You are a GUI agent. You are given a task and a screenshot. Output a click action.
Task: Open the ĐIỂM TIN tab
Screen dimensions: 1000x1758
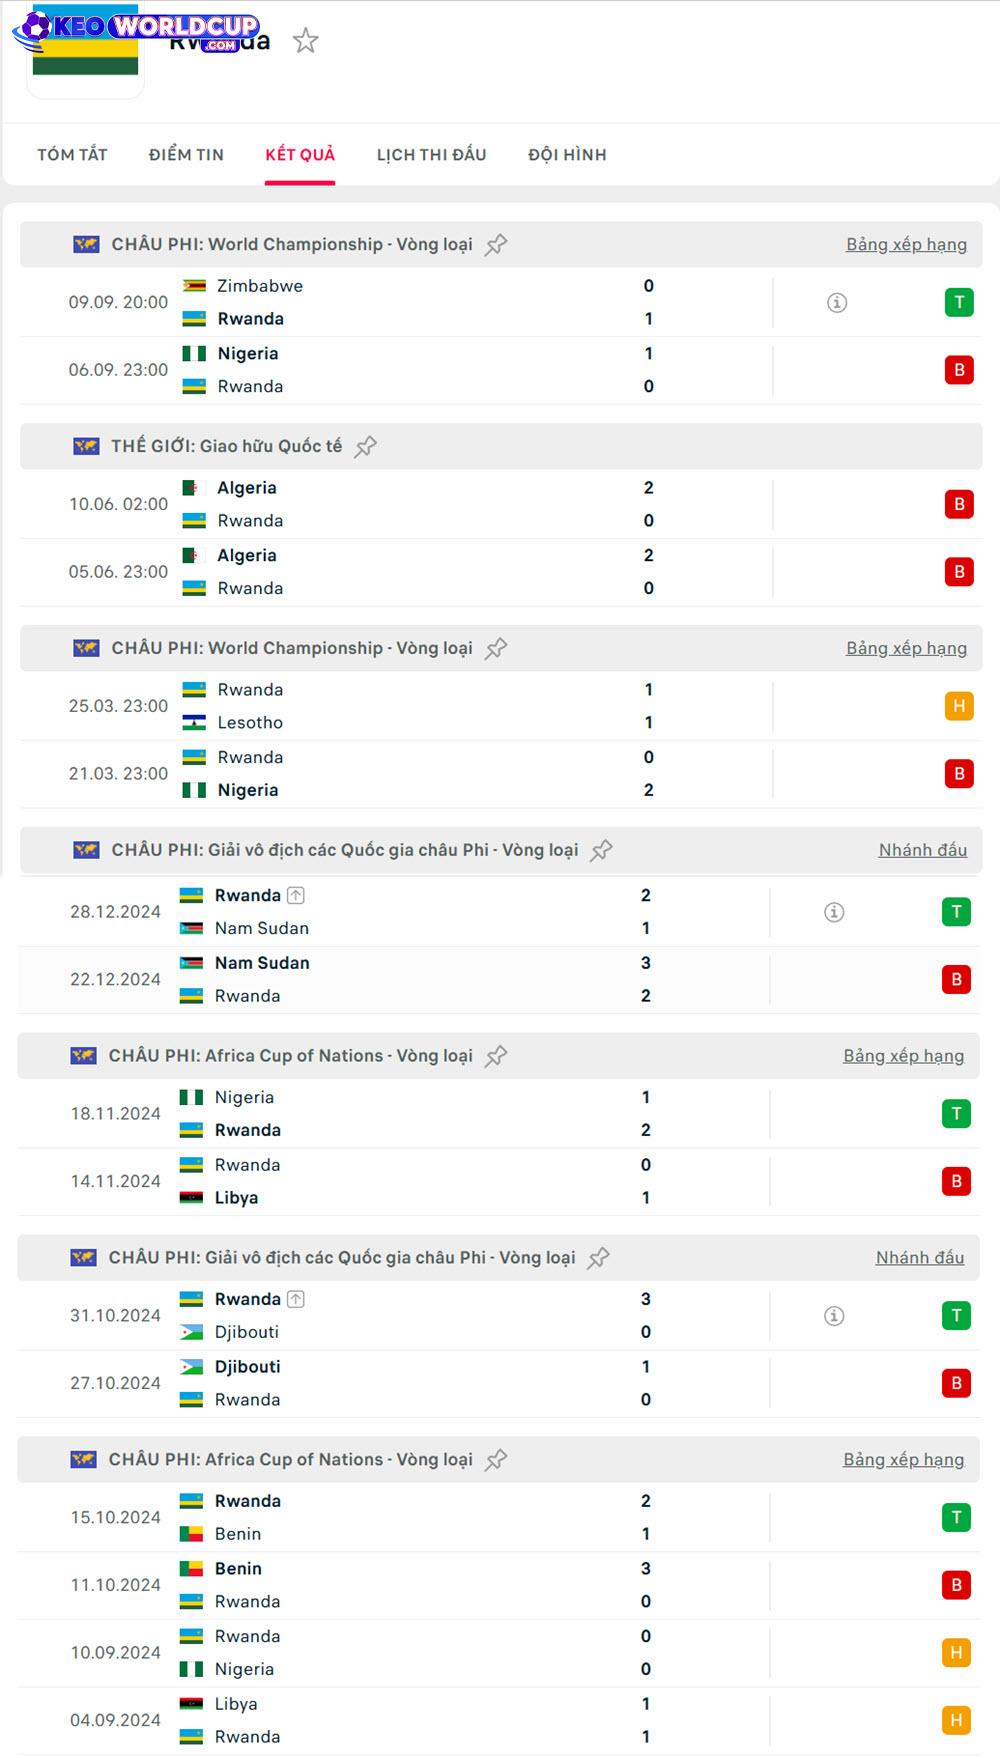coord(186,155)
